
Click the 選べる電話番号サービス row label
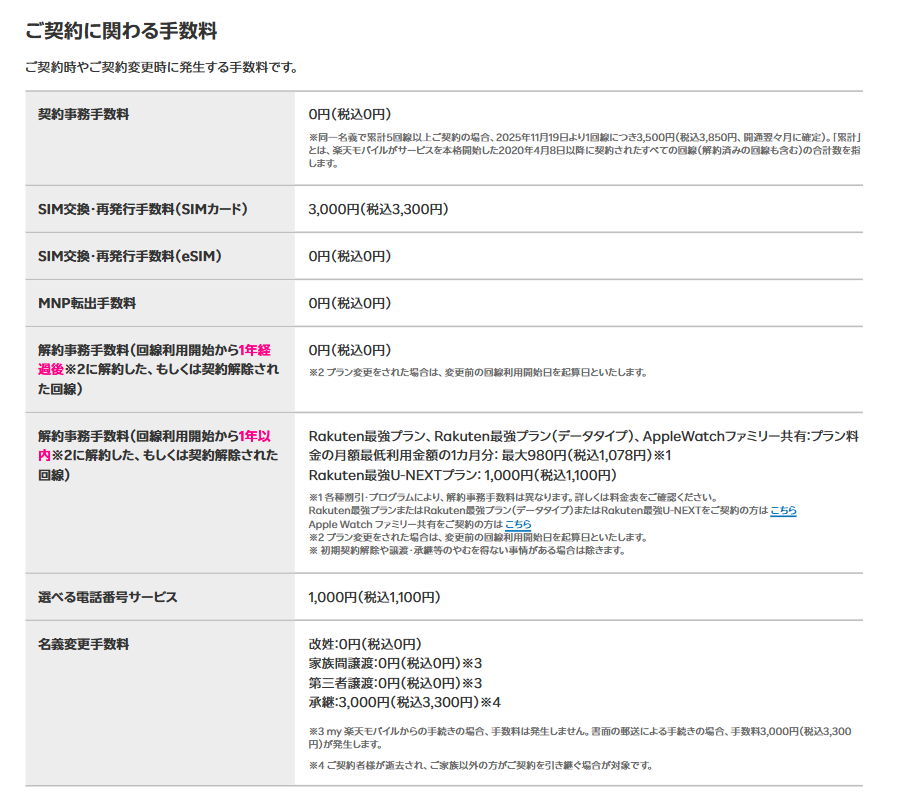click(107, 597)
